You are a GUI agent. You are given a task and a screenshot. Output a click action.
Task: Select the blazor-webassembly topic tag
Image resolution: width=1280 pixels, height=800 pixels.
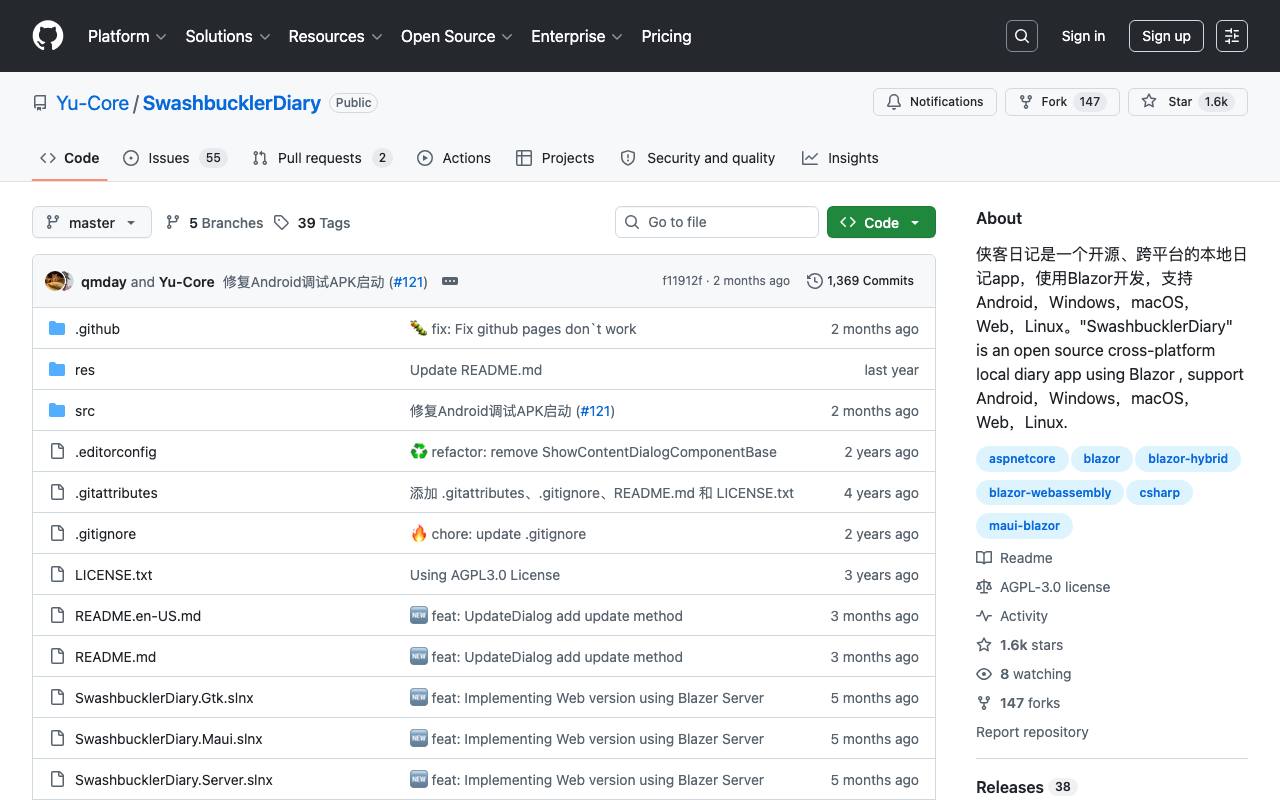pos(1050,492)
